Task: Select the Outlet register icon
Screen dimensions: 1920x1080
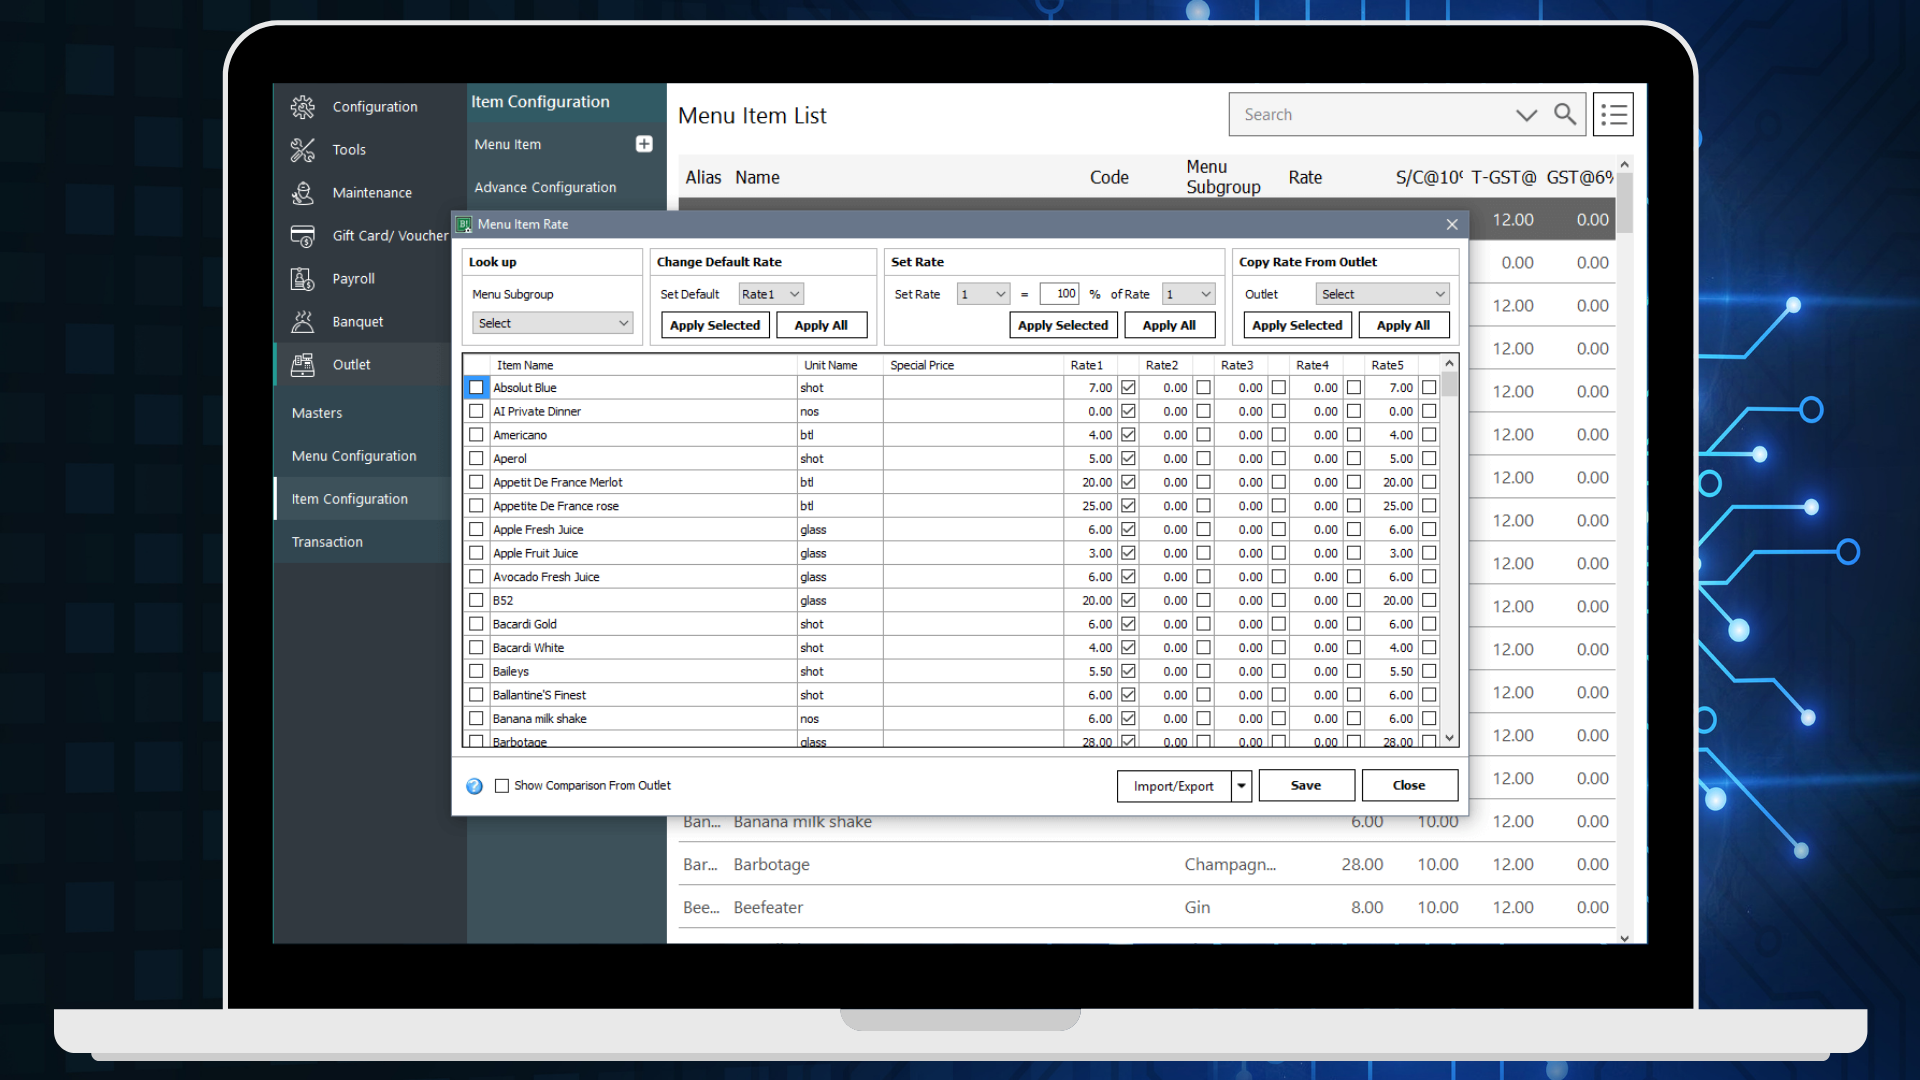Action: coord(303,365)
